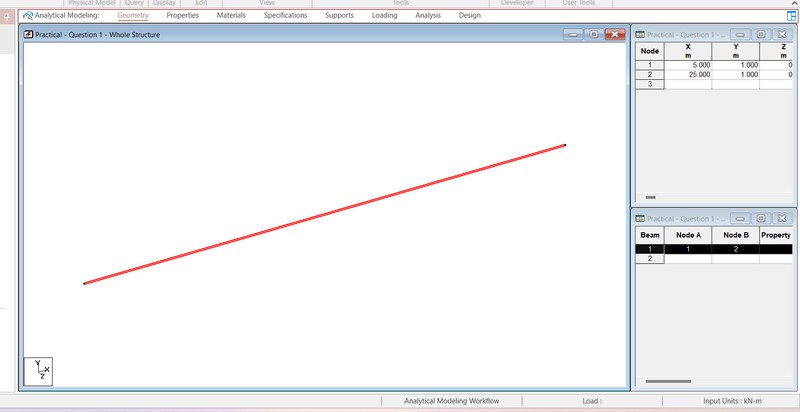Select node row 1 header
Screen dimensions: 800x412
[649, 65]
